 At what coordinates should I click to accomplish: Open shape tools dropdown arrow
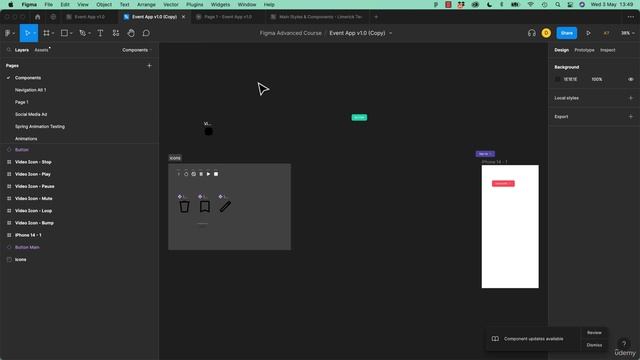point(71,33)
